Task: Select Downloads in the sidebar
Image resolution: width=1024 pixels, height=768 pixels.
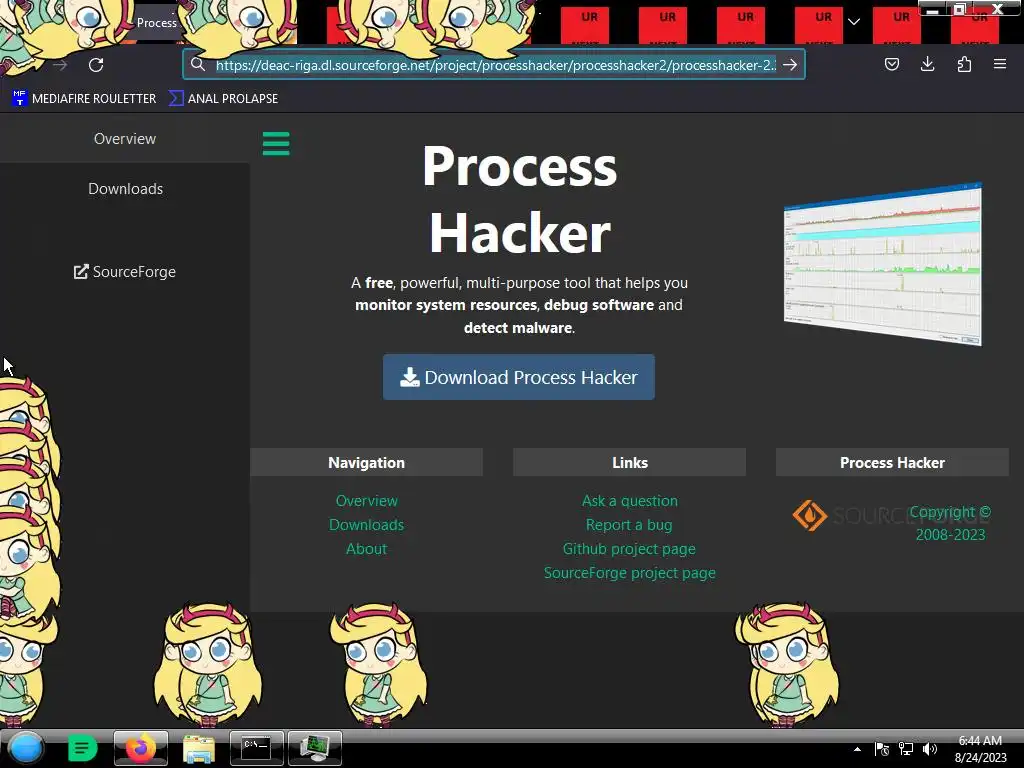Action: (x=125, y=189)
